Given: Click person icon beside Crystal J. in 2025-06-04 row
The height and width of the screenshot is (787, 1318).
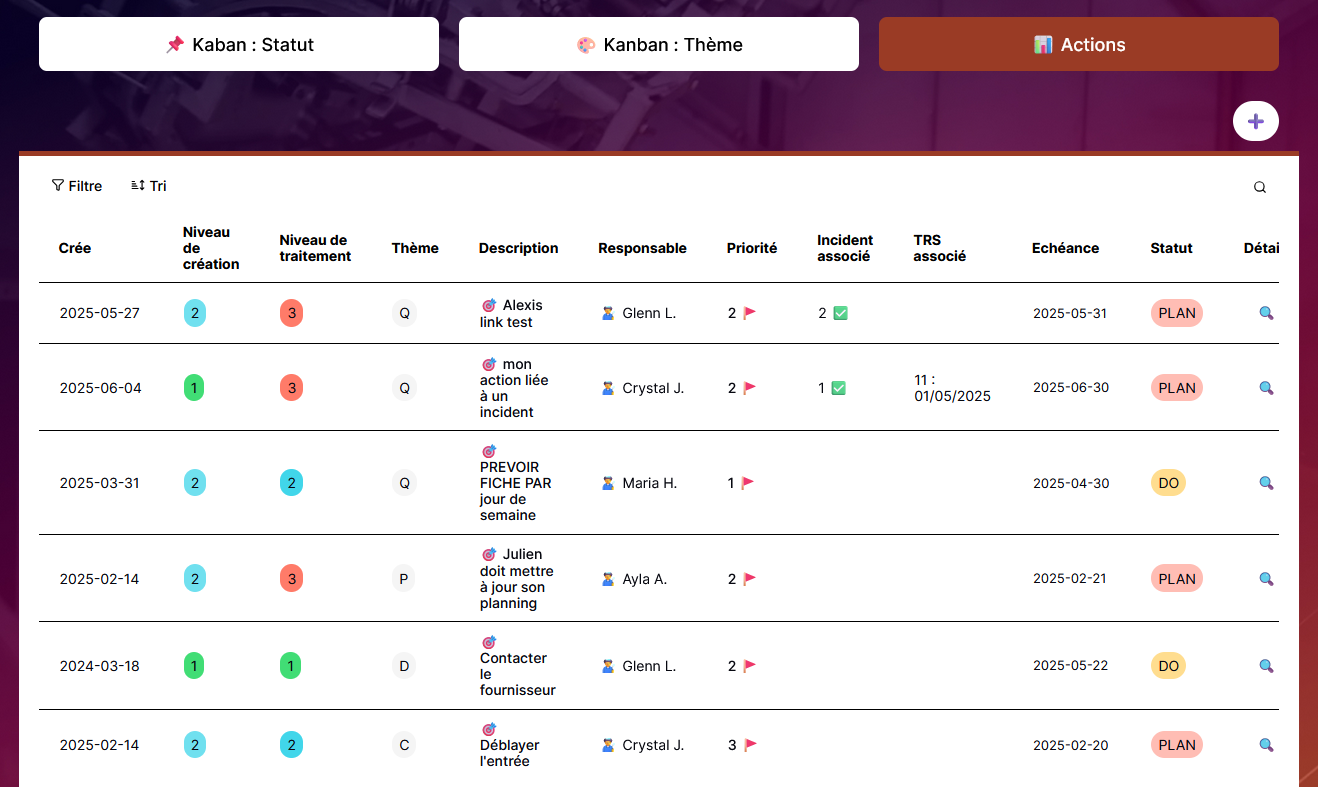Looking at the screenshot, I should (608, 388).
